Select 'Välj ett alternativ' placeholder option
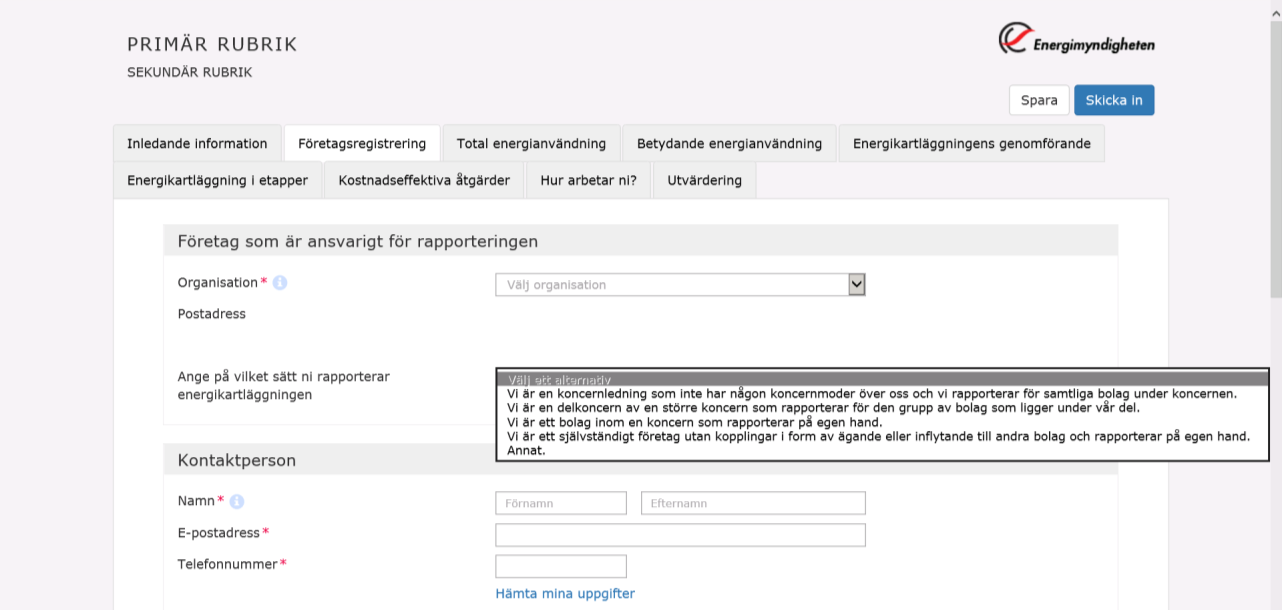The image size is (1282, 610). (x=882, y=379)
